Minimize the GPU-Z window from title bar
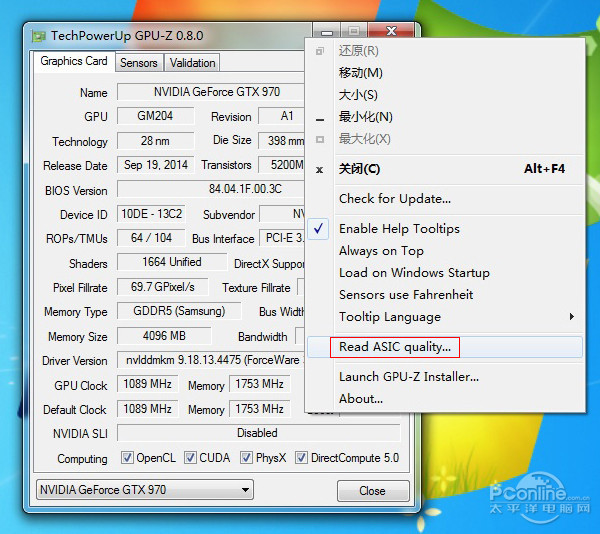This screenshot has width=600, height=534. pos(326,31)
